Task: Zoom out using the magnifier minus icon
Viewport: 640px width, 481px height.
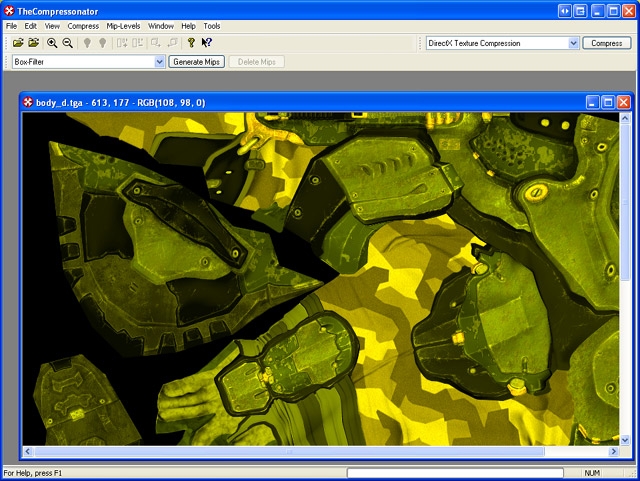Action: tap(67, 43)
